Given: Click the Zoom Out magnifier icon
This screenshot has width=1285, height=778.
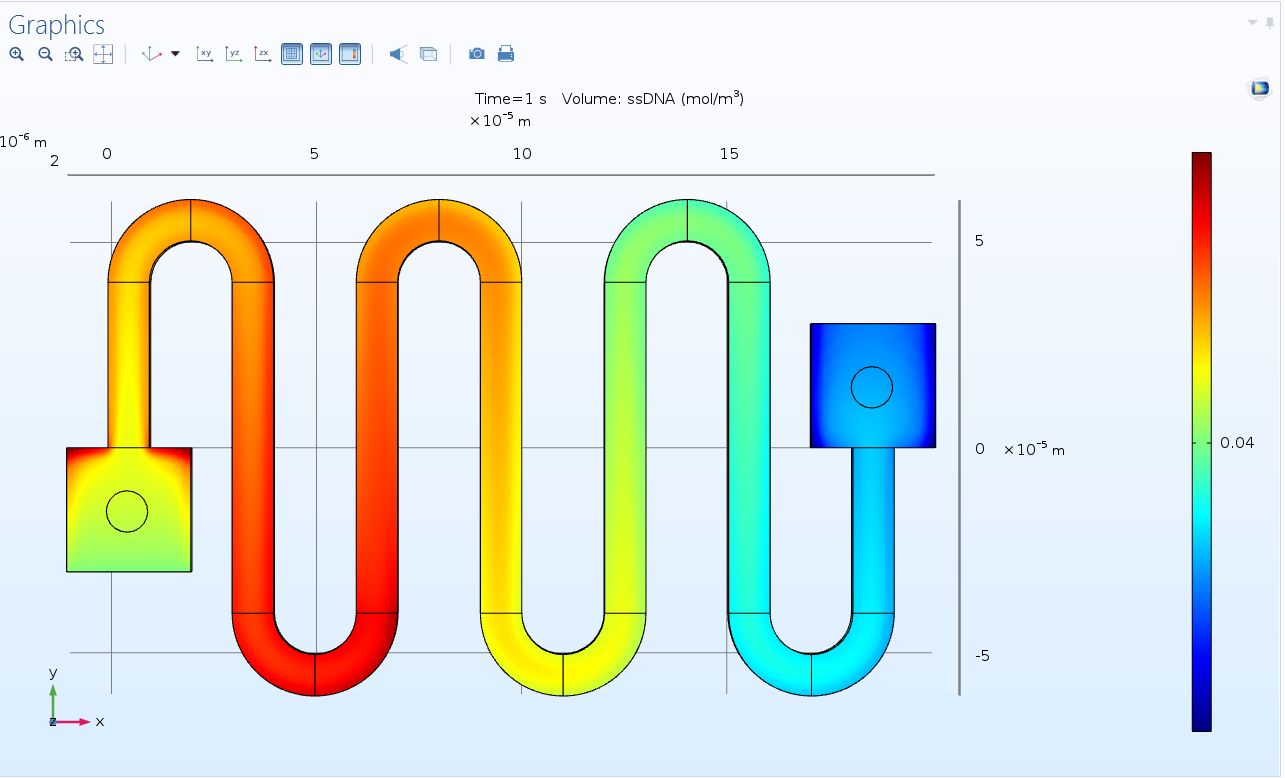Looking at the screenshot, I should pos(45,54).
